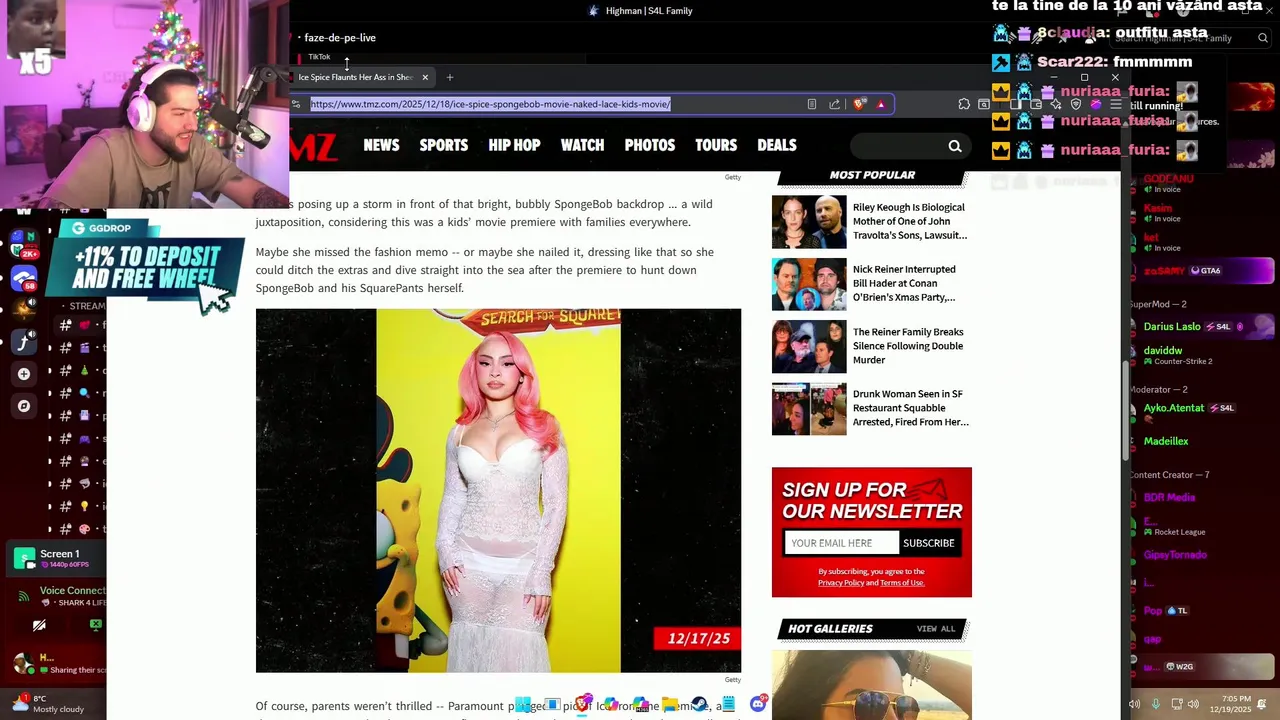Close the Ice Spice Flaunts tab
This screenshot has width=1280, height=720.
pos(425,77)
